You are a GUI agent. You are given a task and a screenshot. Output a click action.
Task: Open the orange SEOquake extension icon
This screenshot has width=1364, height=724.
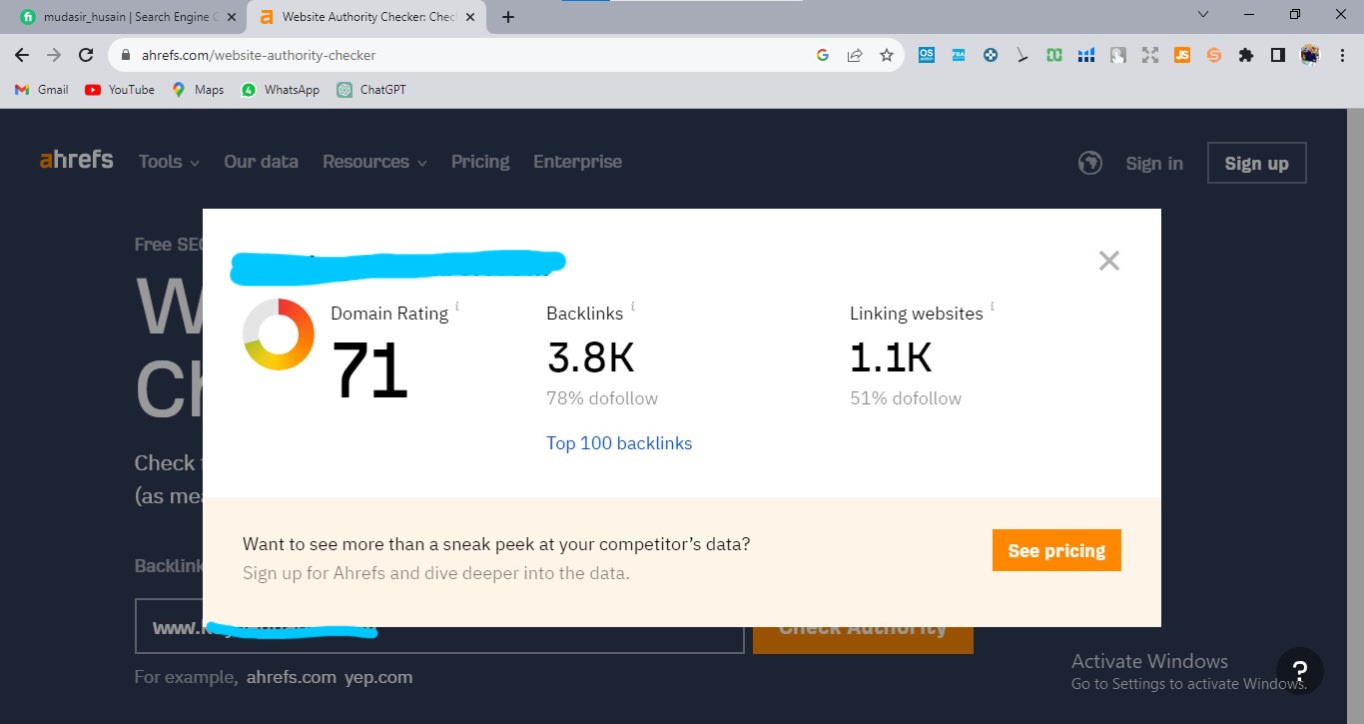(1213, 56)
